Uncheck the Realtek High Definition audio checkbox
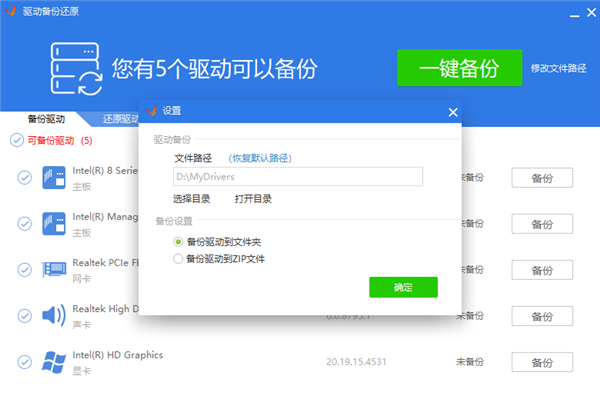Screen dimensions: 600x415 25,316
